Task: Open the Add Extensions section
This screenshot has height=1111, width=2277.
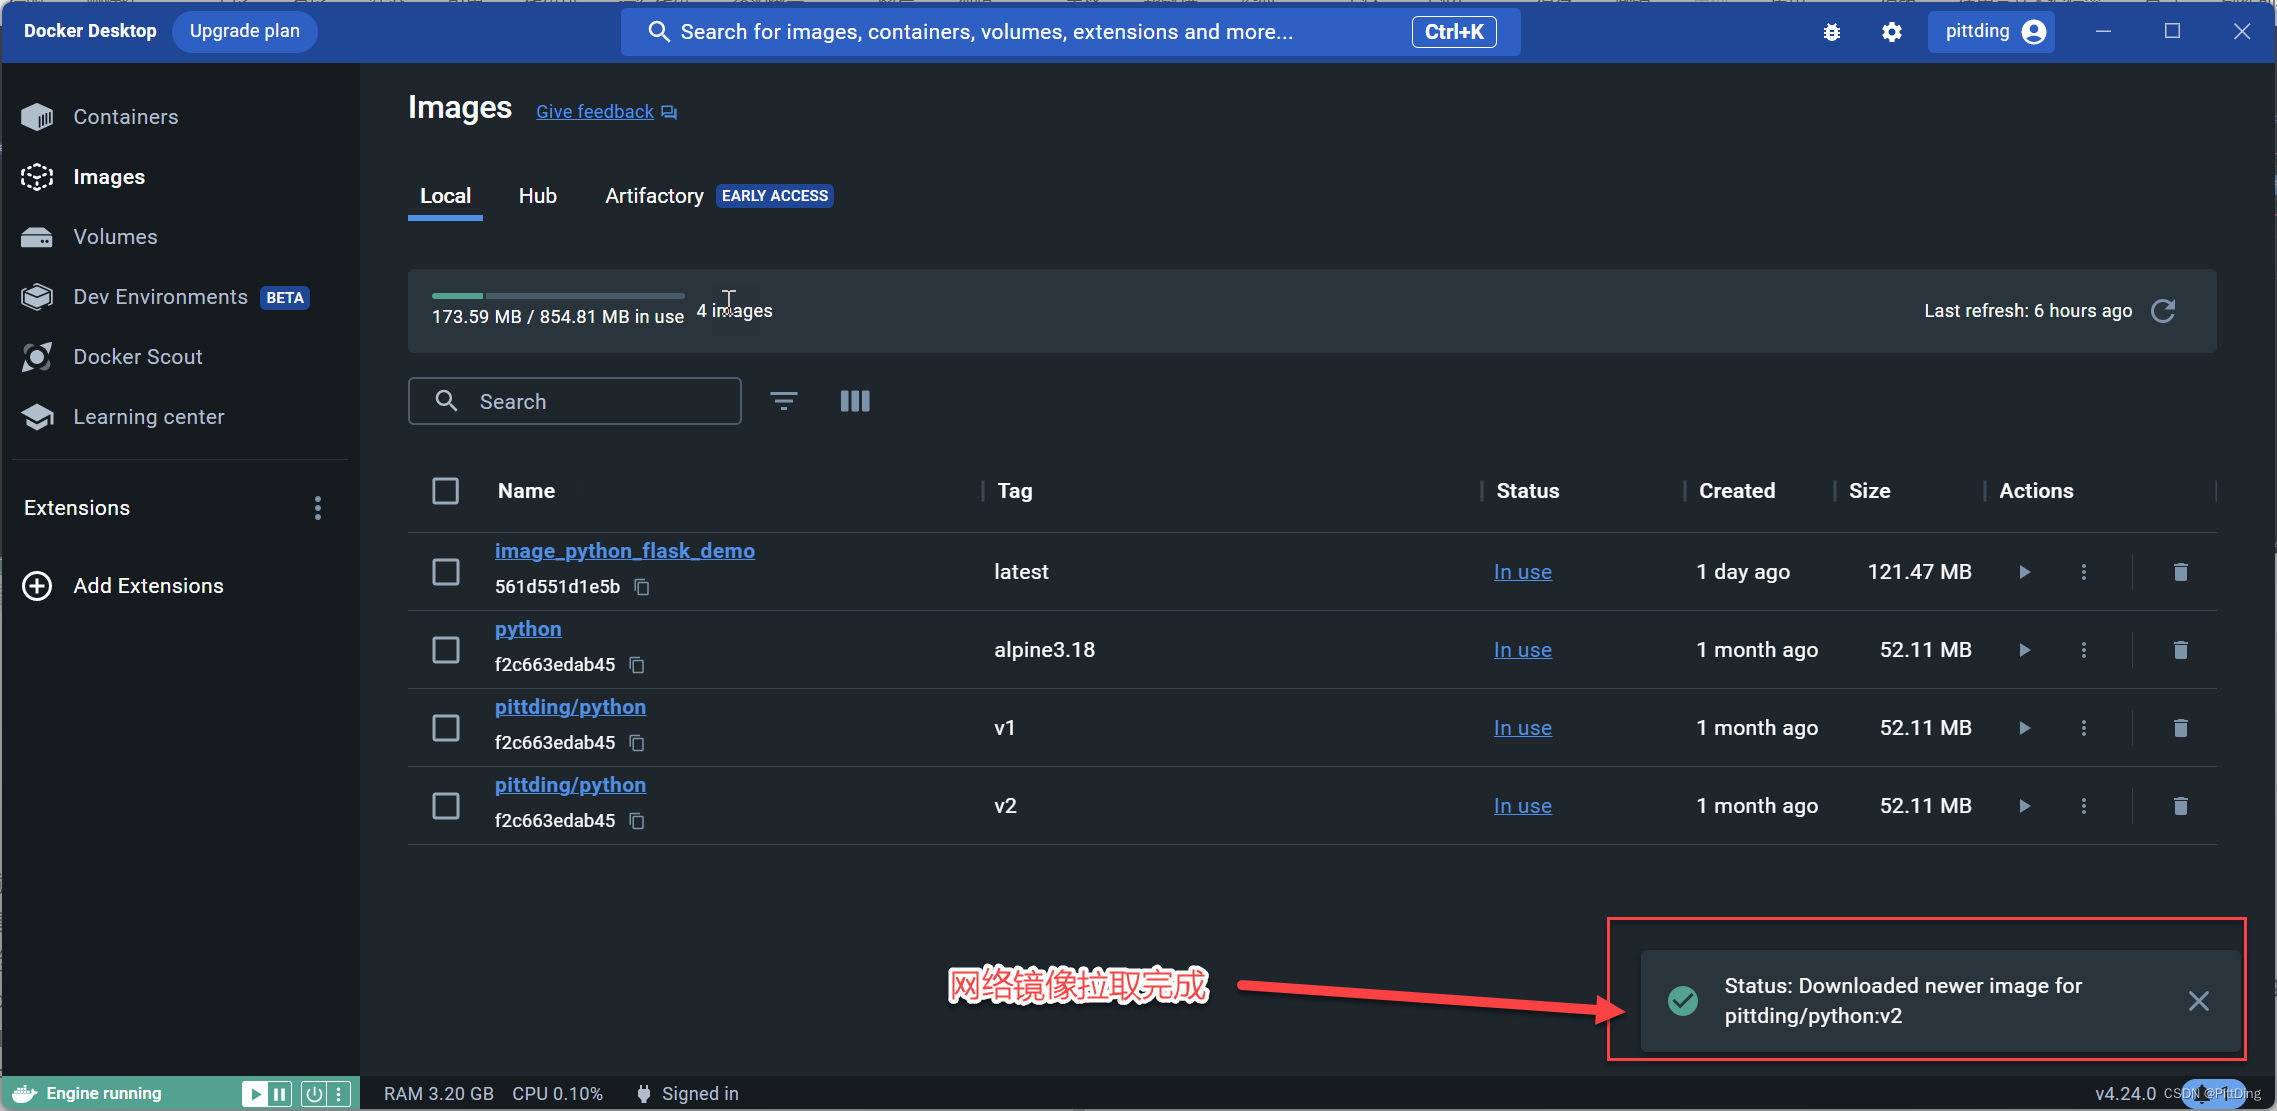Action: tap(148, 585)
